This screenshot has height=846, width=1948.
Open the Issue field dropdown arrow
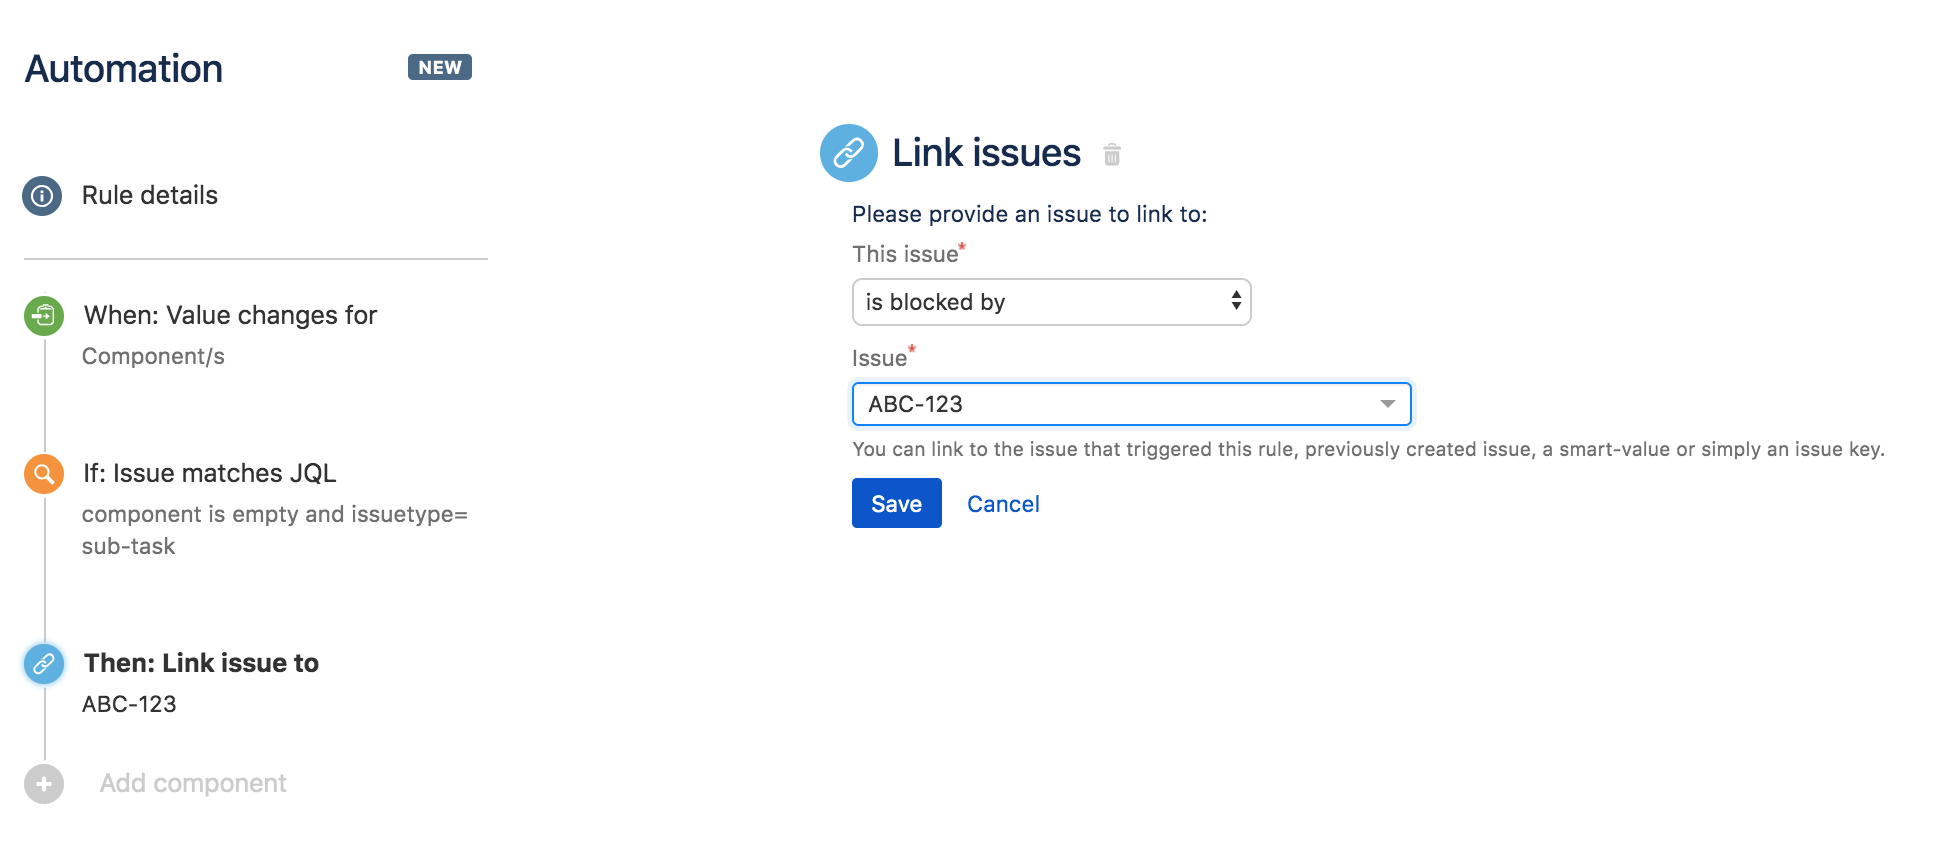[1388, 404]
